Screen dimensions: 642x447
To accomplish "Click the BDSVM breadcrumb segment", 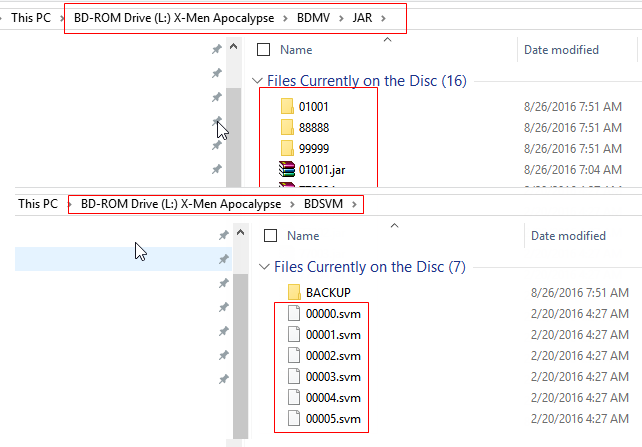I will [x=323, y=204].
